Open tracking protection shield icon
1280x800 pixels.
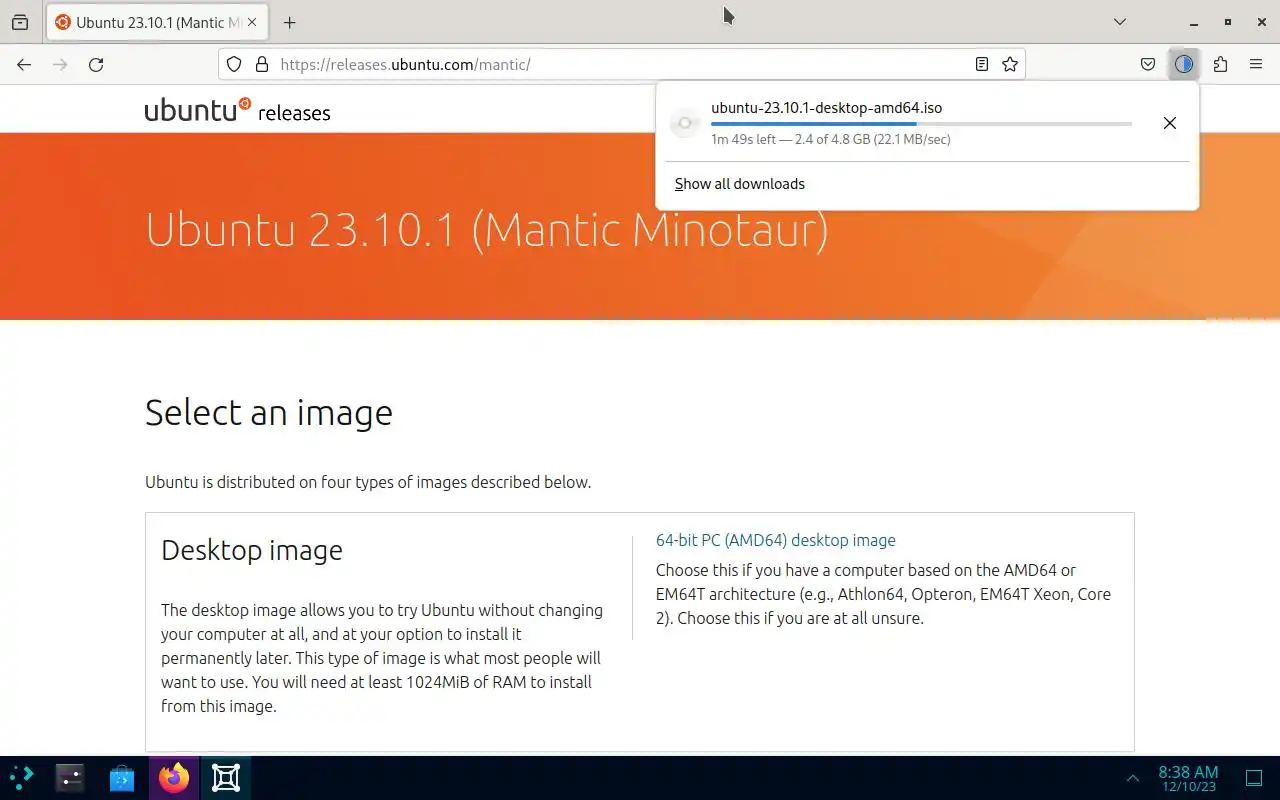pyautogui.click(x=234, y=64)
